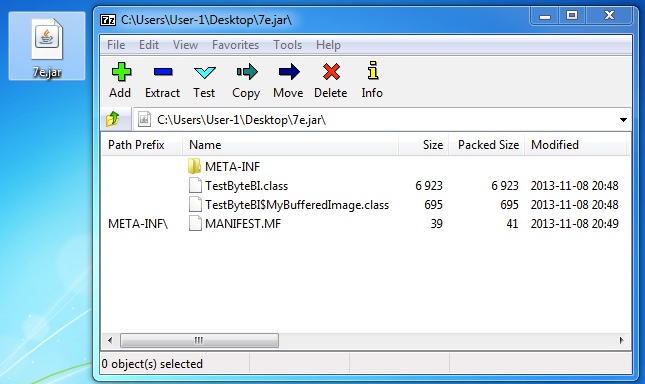Select the 7e.jar desktop icon
The width and height of the screenshot is (645, 384).
(47, 46)
